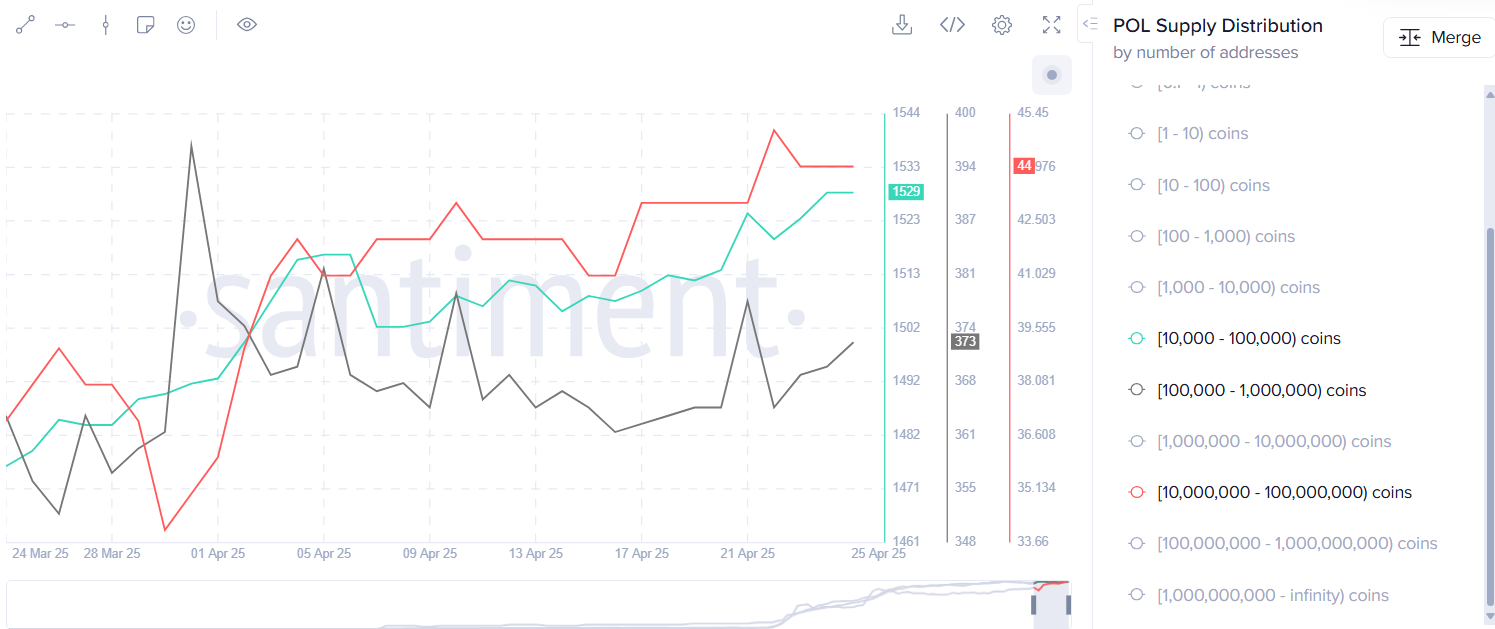Click the Merge button
The height and width of the screenshot is (629, 1495).
[1440, 37]
